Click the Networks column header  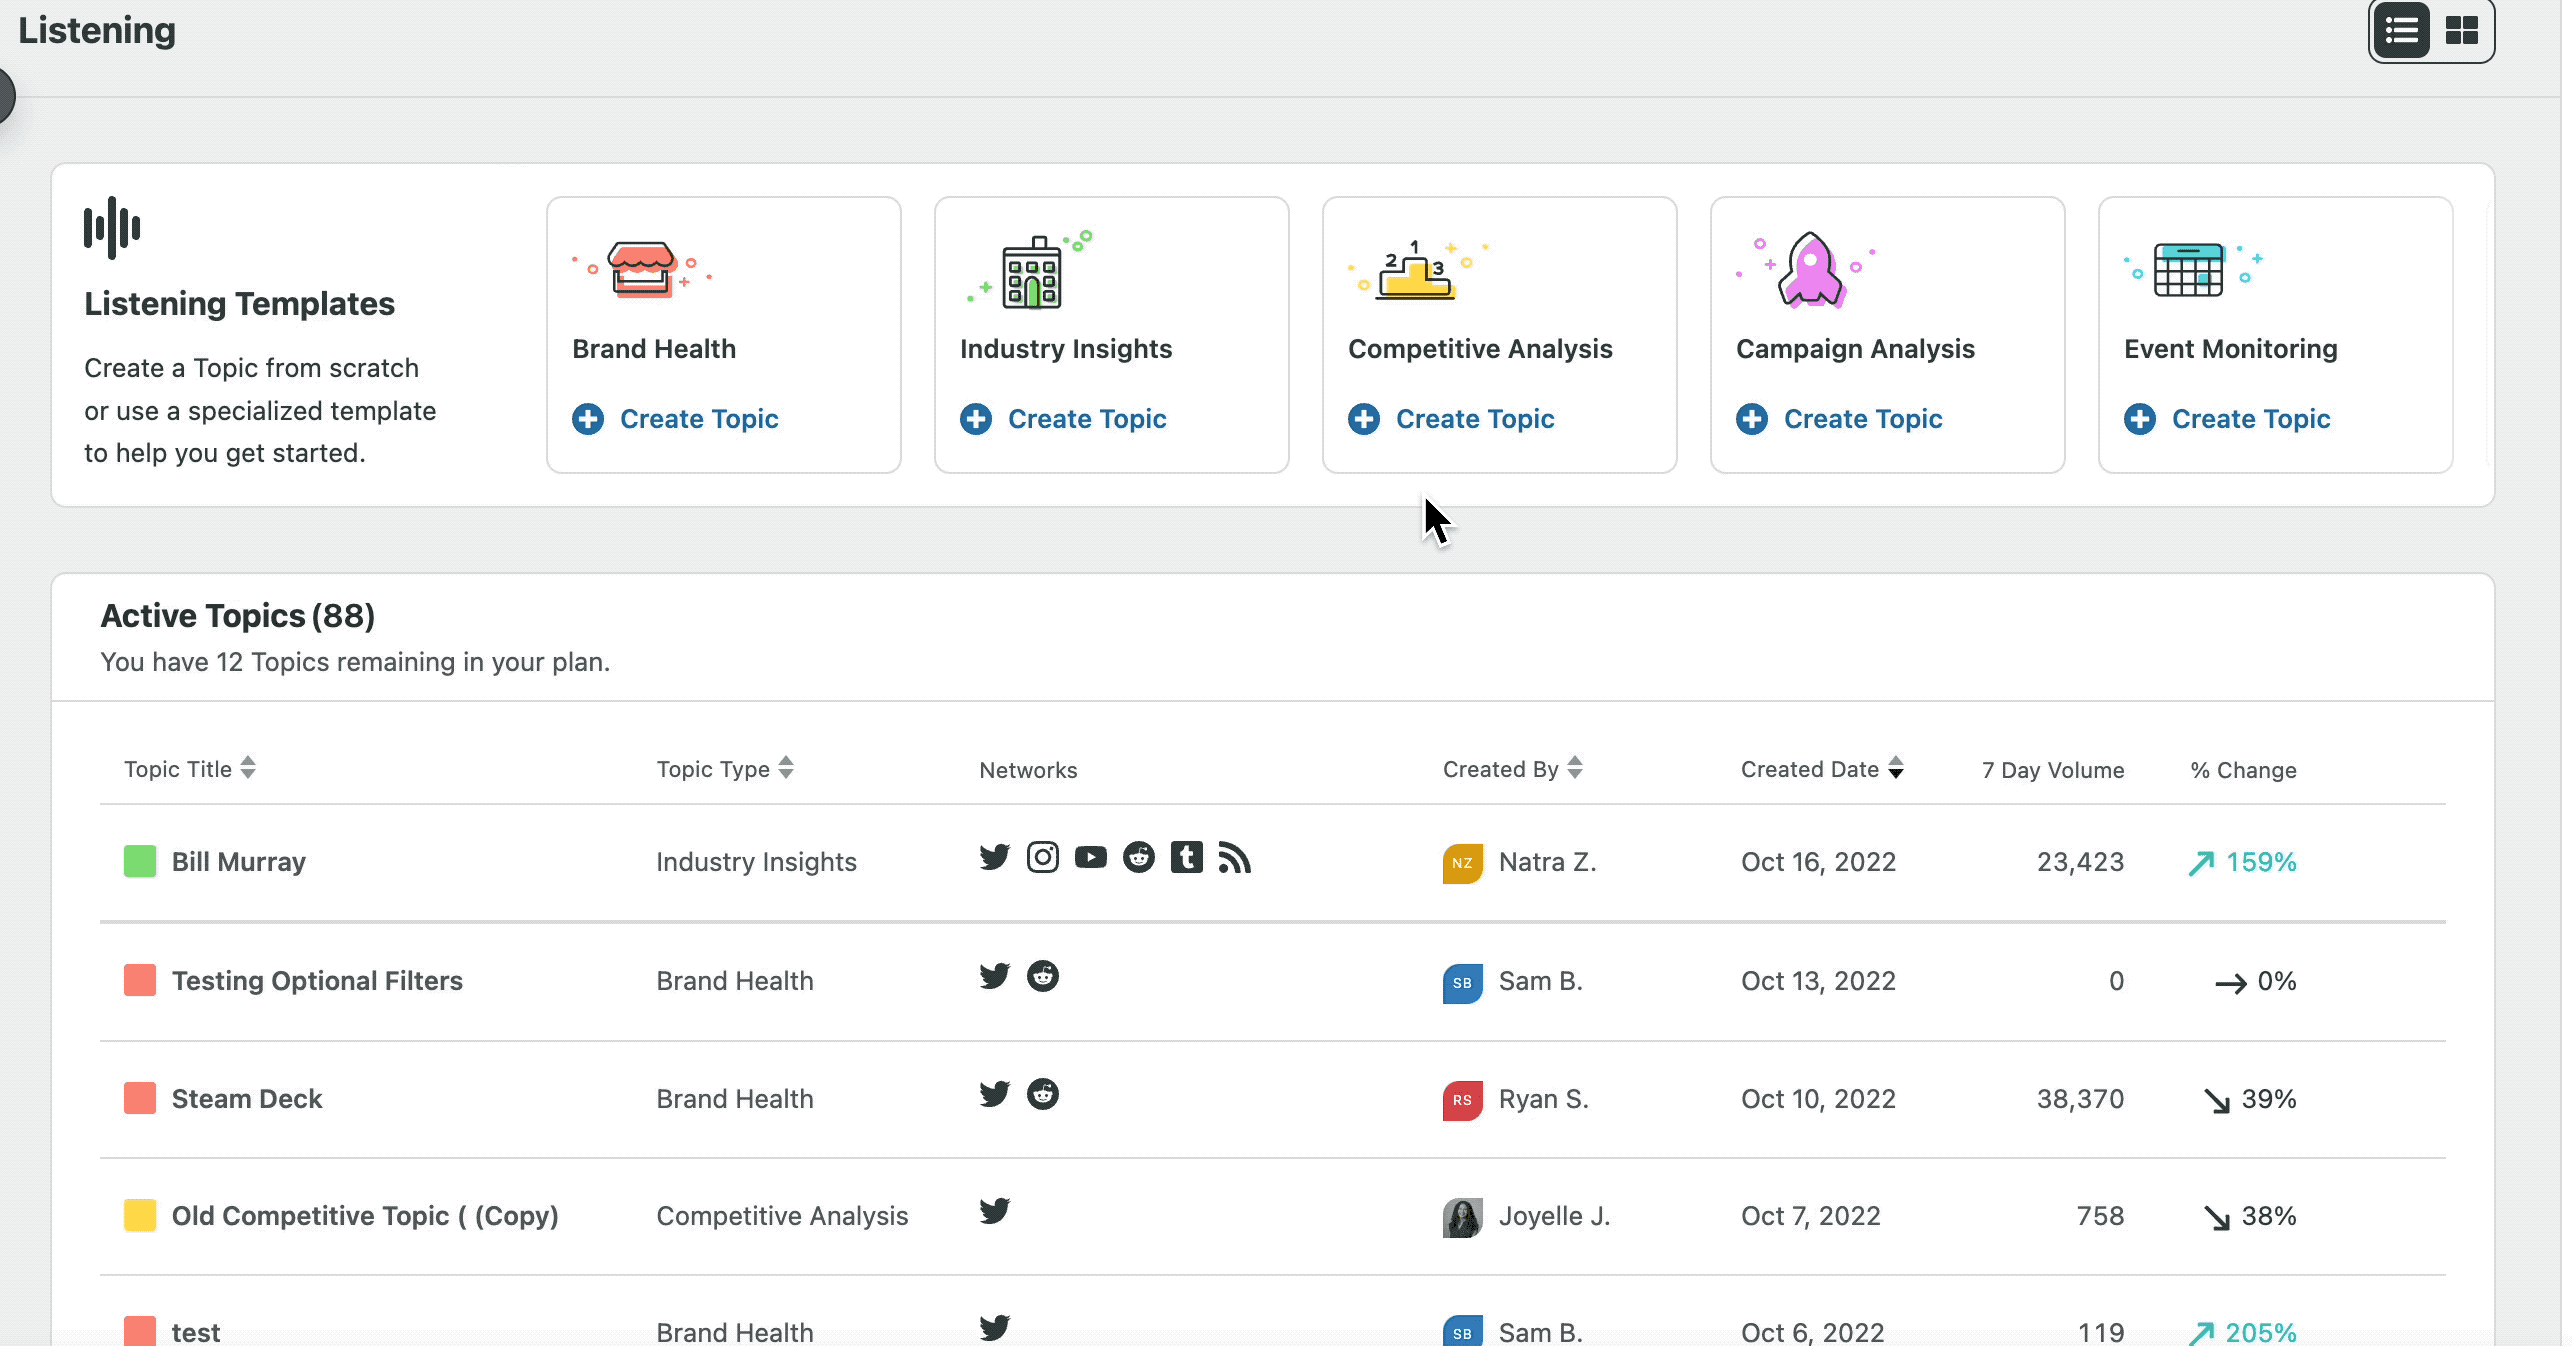[1028, 770]
